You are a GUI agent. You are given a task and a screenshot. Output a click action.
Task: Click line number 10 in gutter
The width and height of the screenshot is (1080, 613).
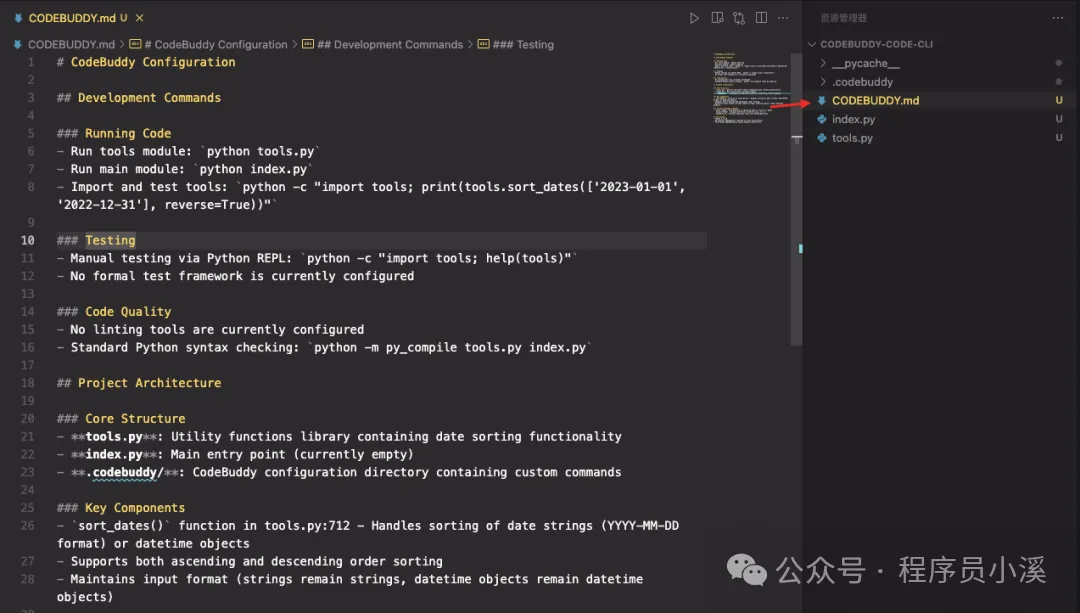tap(27, 240)
